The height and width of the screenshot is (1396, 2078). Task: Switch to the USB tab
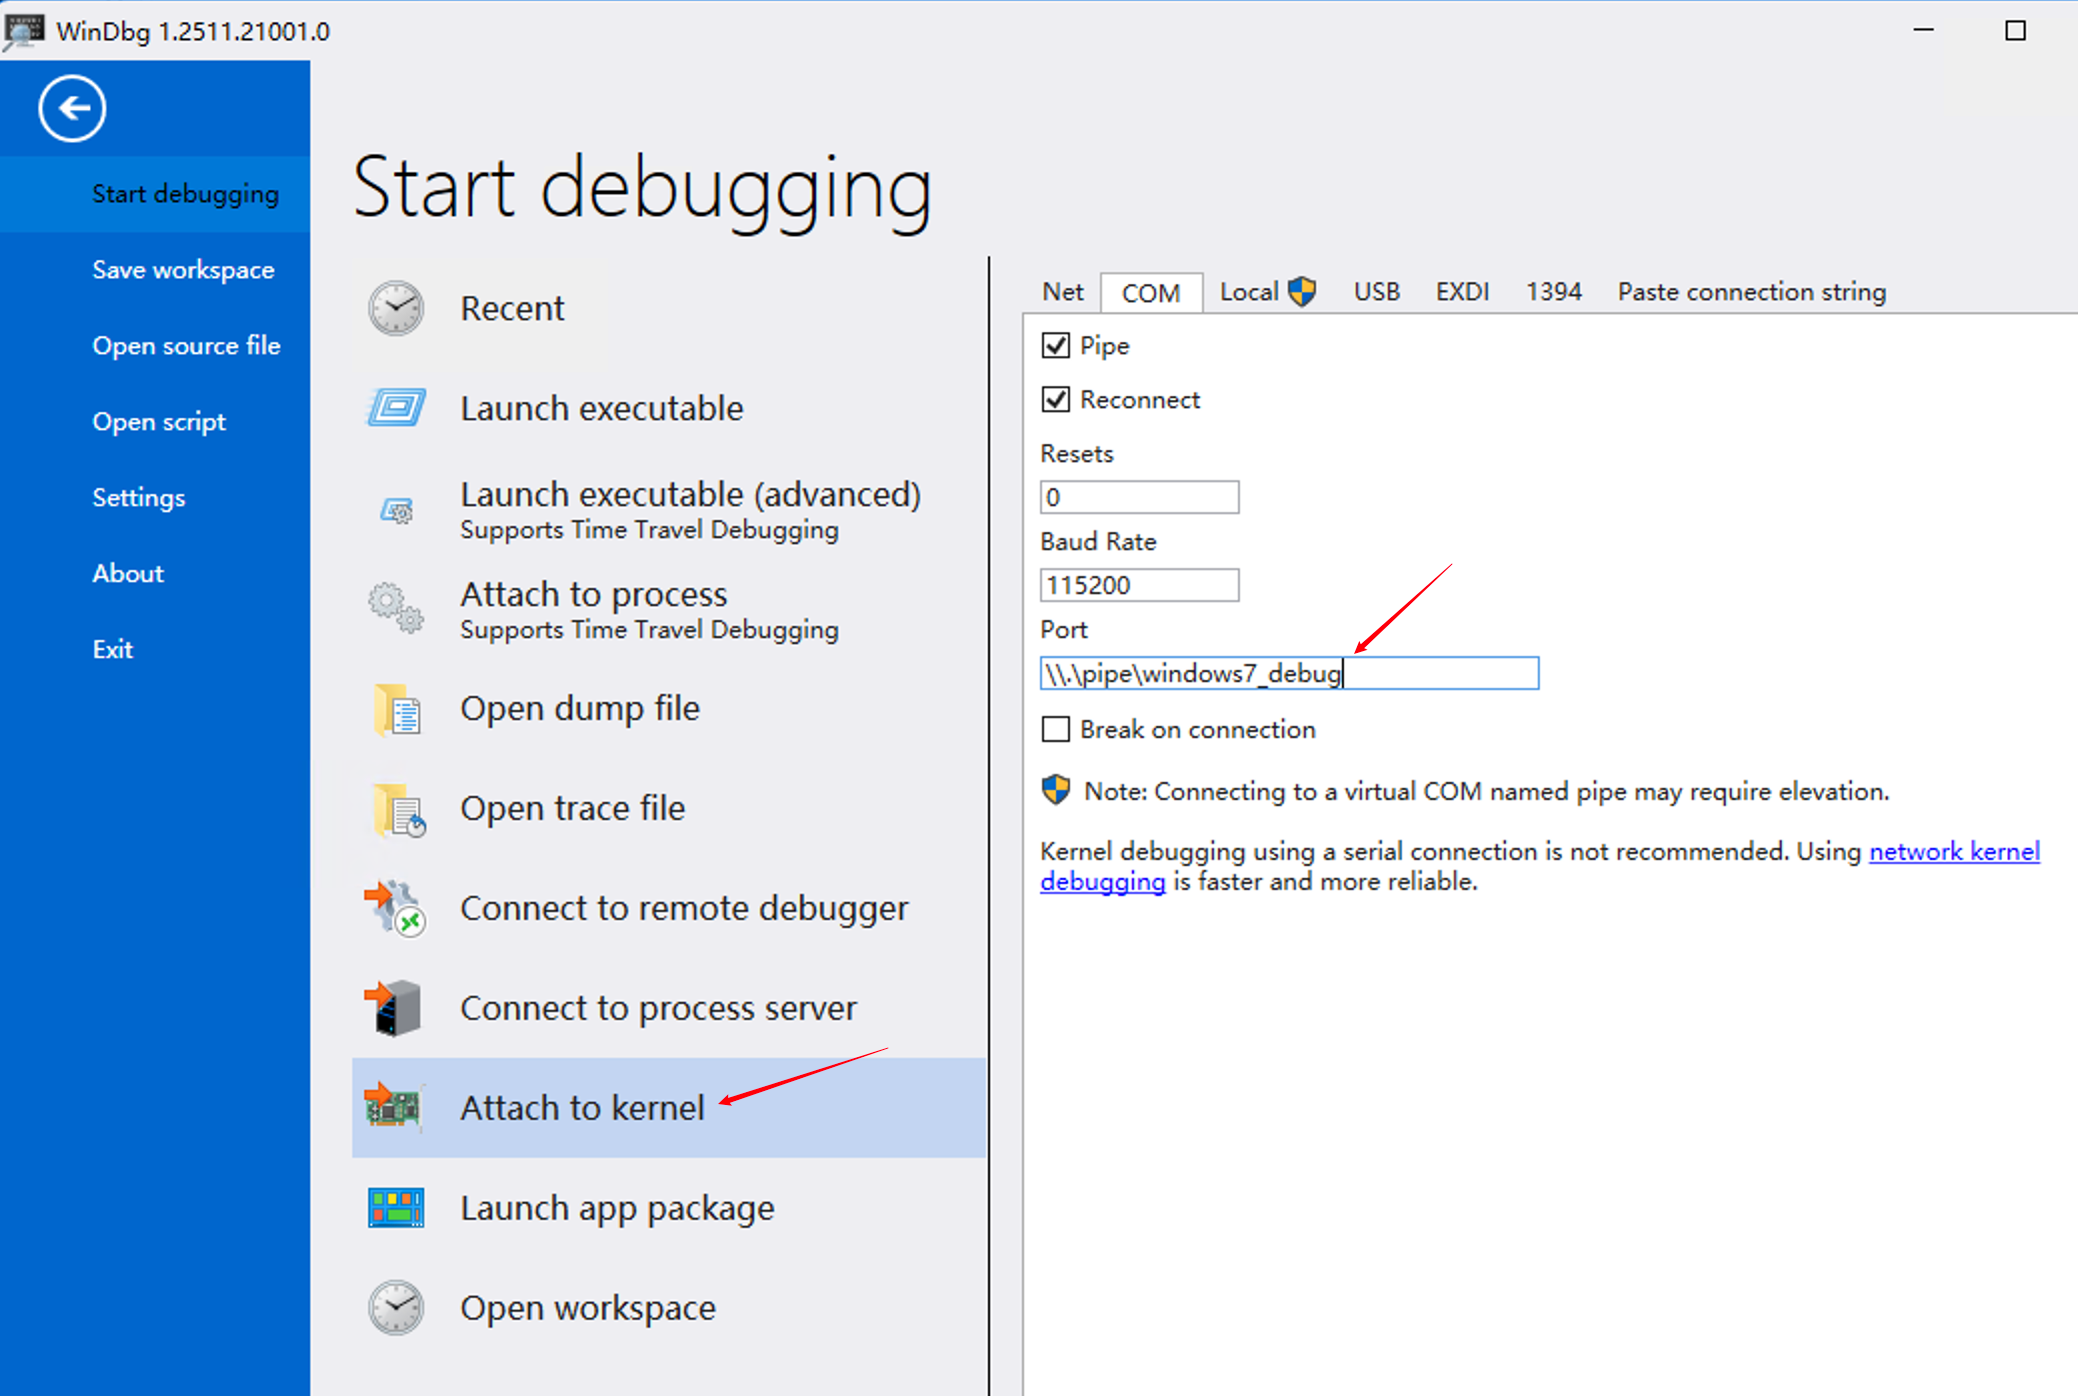click(1376, 292)
